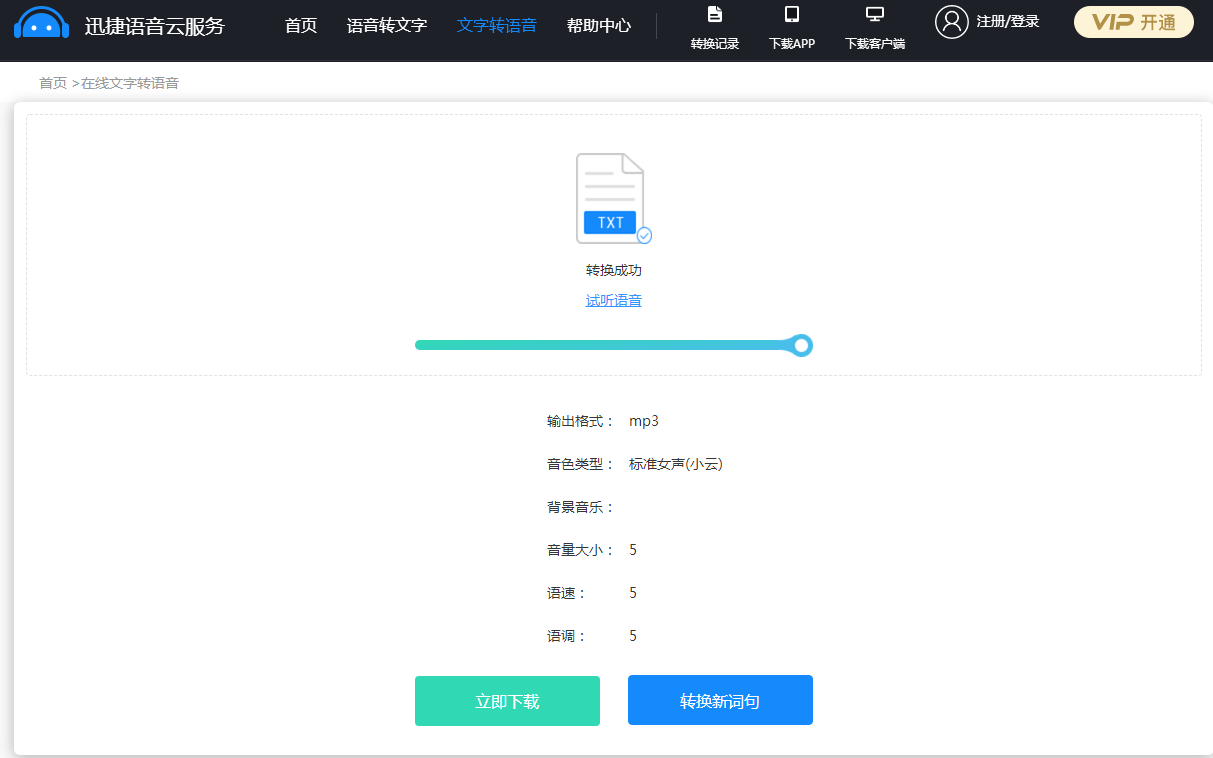Viewport: 1213px width, 758px height.
Task: Open the 转换记录 document icon
Action: point(715,14)
